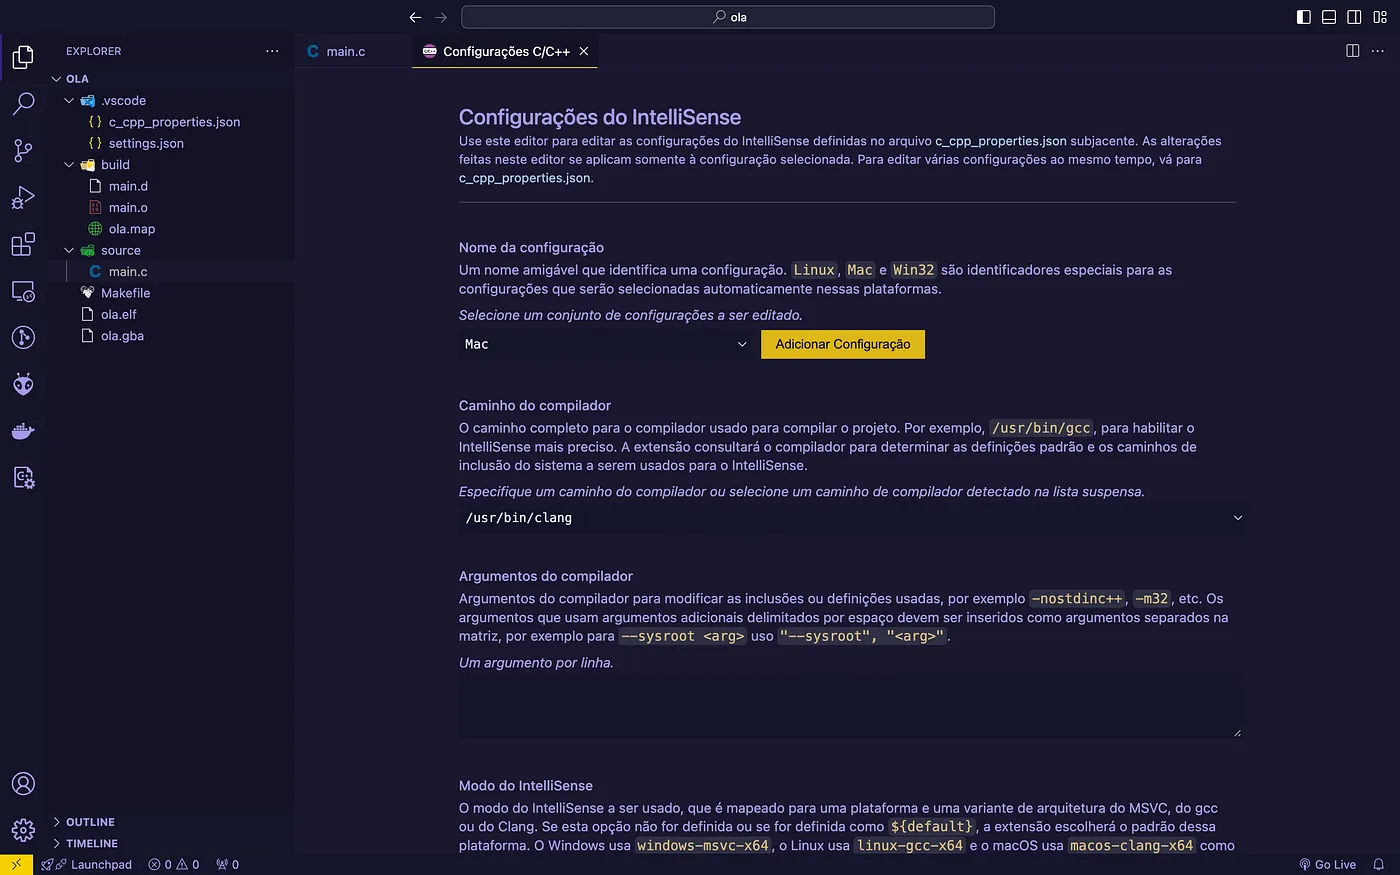Viewport: 1400px width, 875px height.
Task: Open c_cpp_properties.json in the explorer
Action: [174, 122]
